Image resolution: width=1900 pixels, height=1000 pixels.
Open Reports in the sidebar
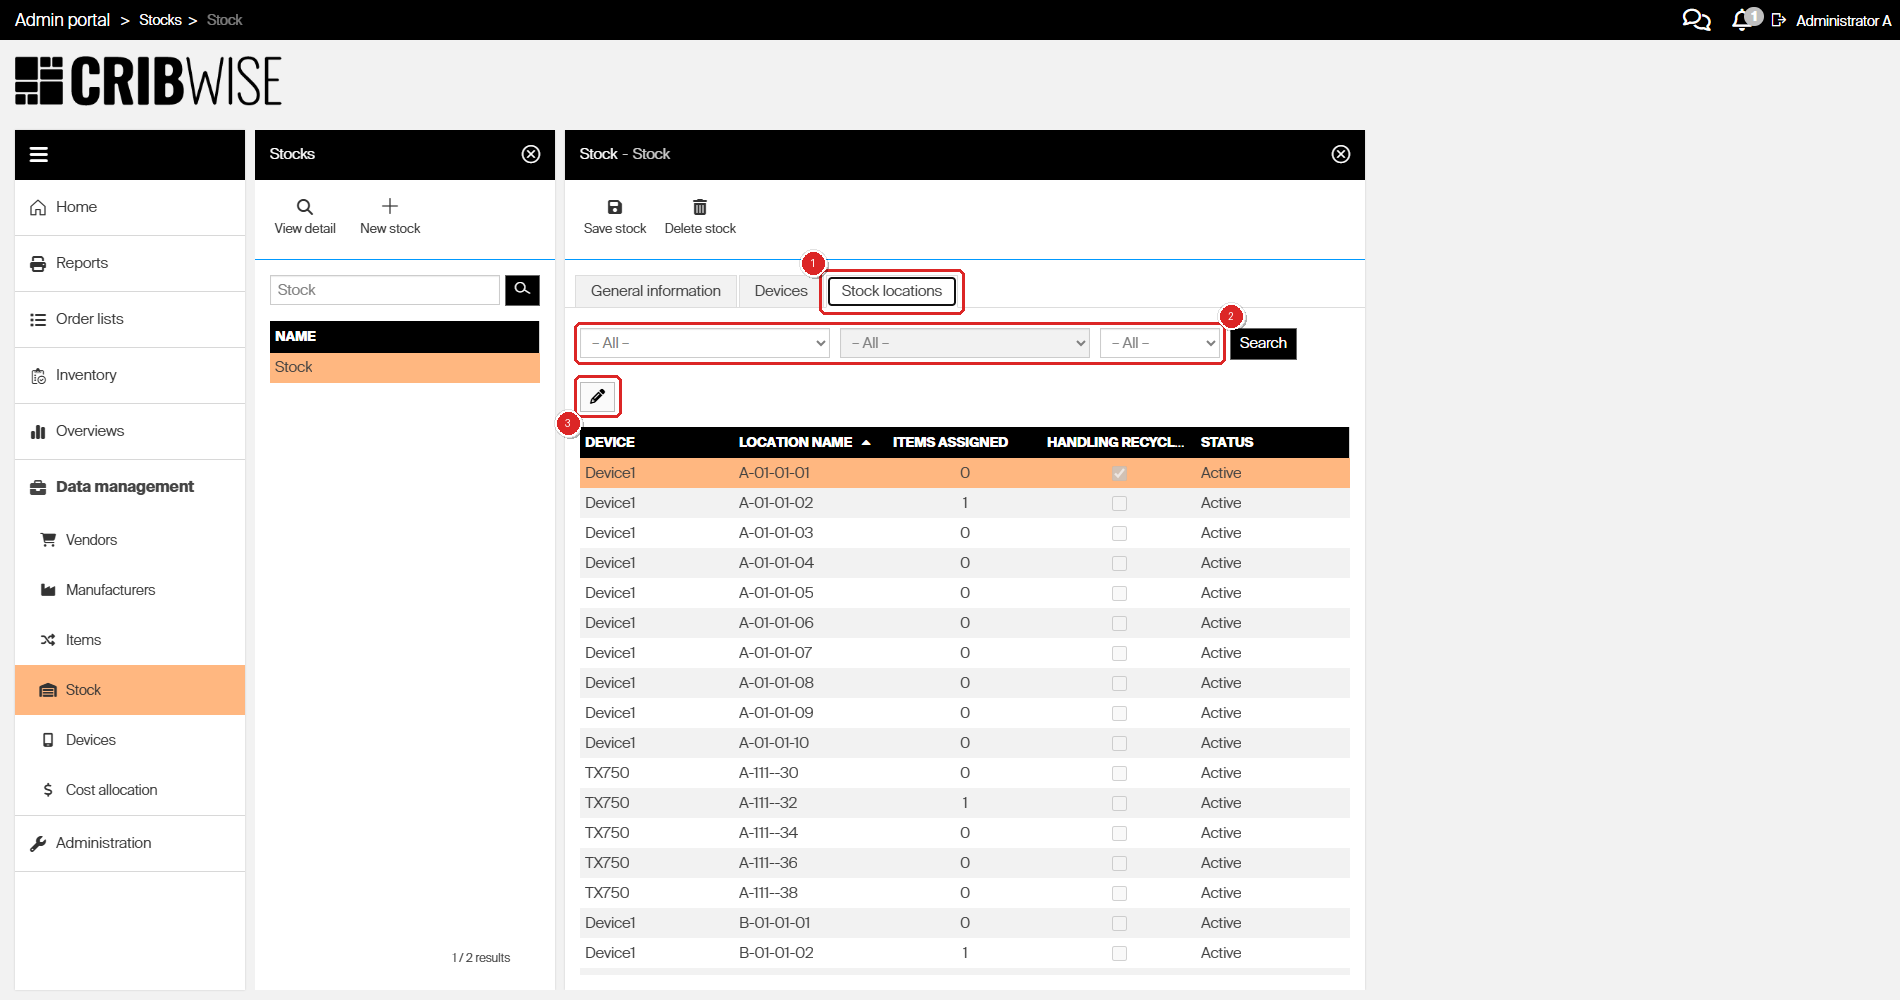pyautogui.click(x=130, y=263)
